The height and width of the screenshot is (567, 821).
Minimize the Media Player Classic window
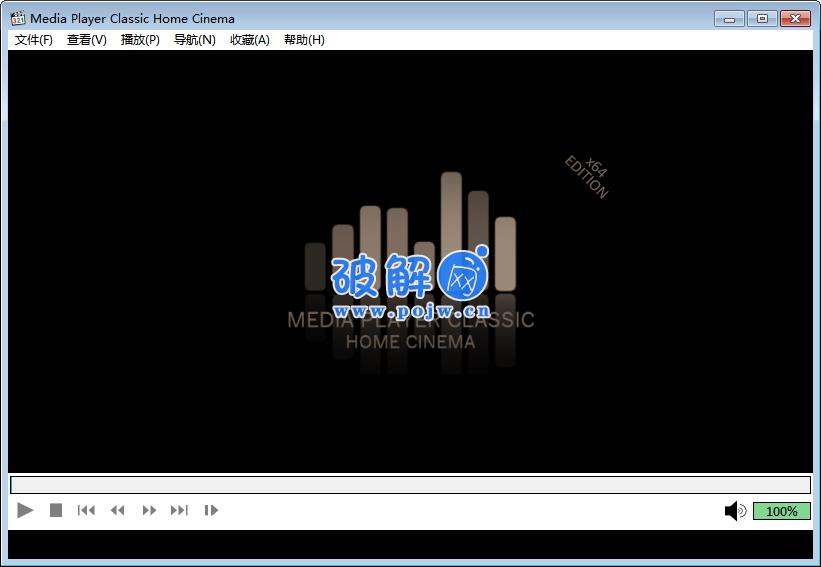pyautogui.click(x=729, y=19)
